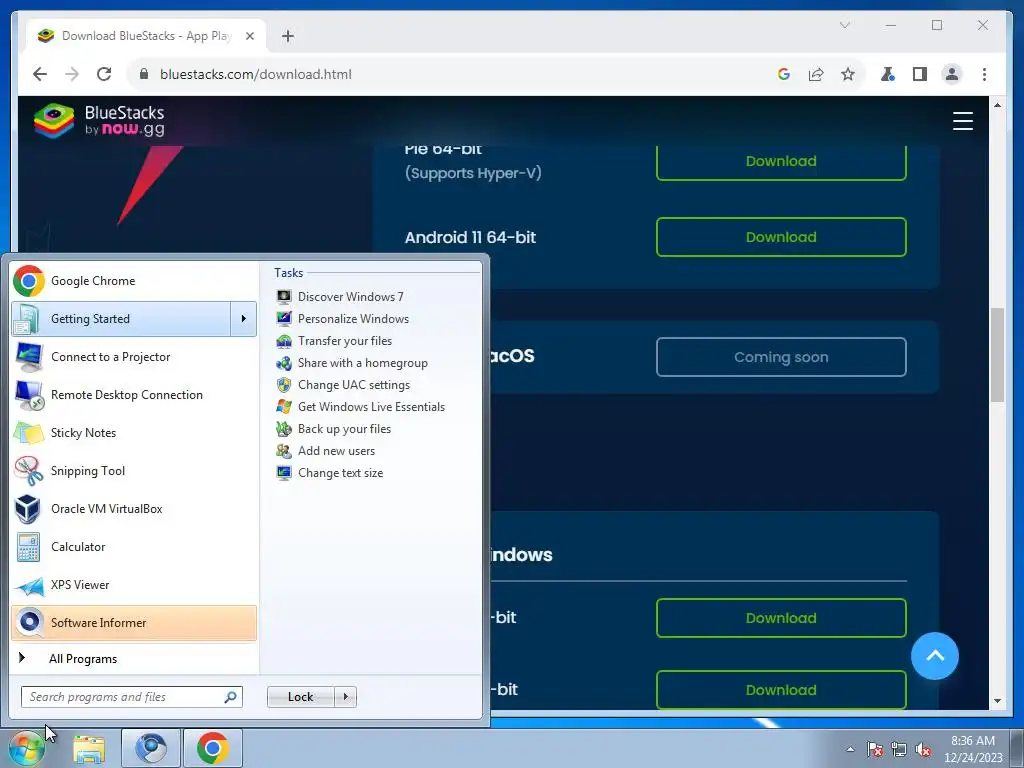Open Chrome three-dot menu

pos(984,74)
